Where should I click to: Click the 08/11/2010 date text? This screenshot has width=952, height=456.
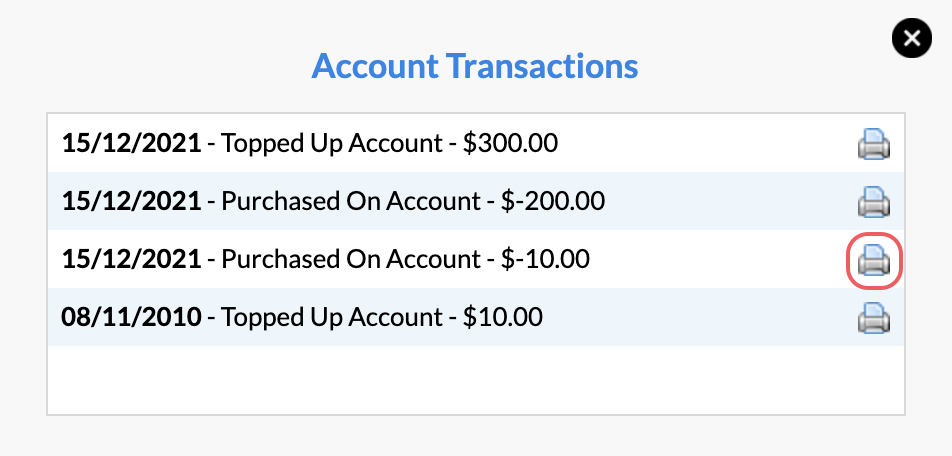[x=131, y=317]
